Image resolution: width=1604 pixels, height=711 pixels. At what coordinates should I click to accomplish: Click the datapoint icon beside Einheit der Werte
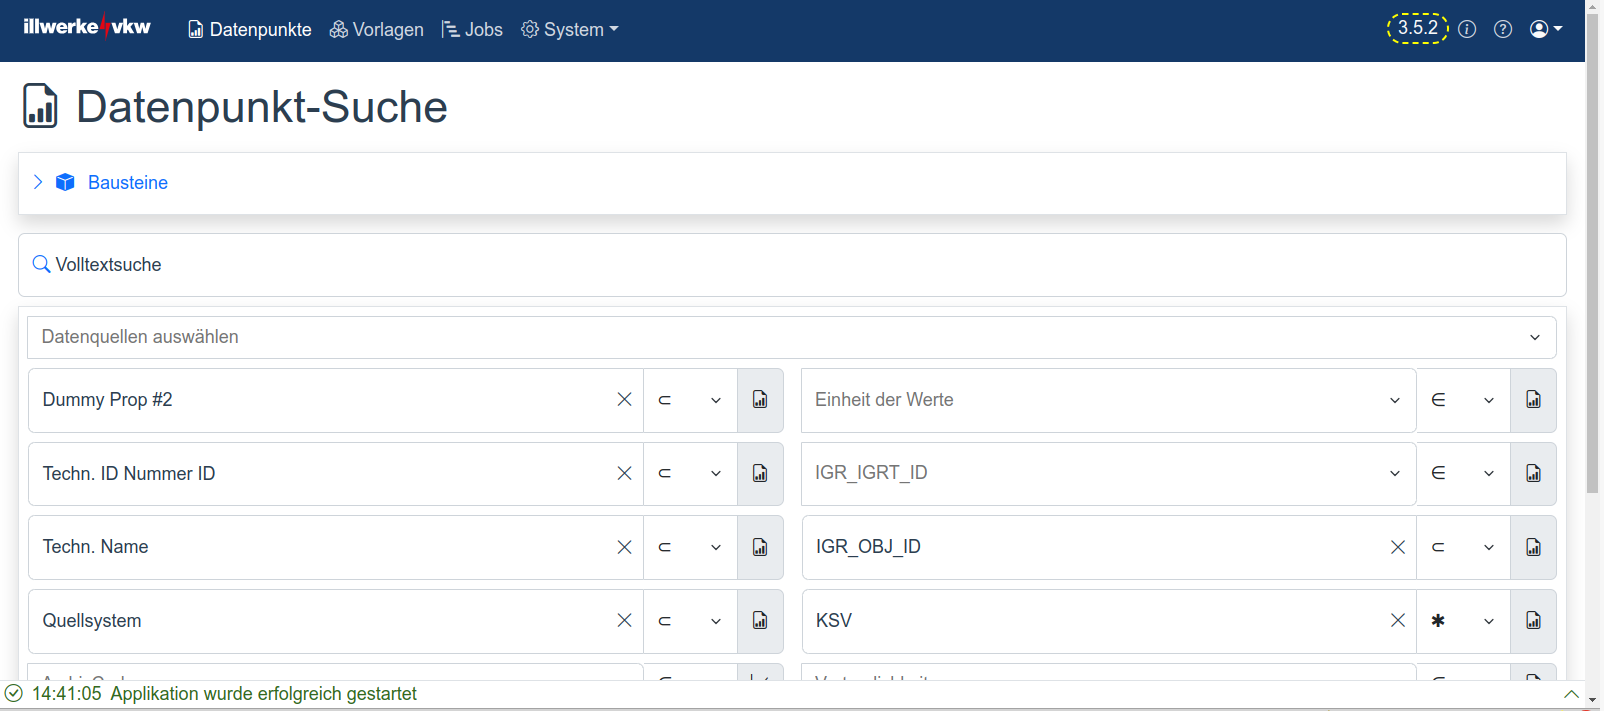[x=1533, y=400]
